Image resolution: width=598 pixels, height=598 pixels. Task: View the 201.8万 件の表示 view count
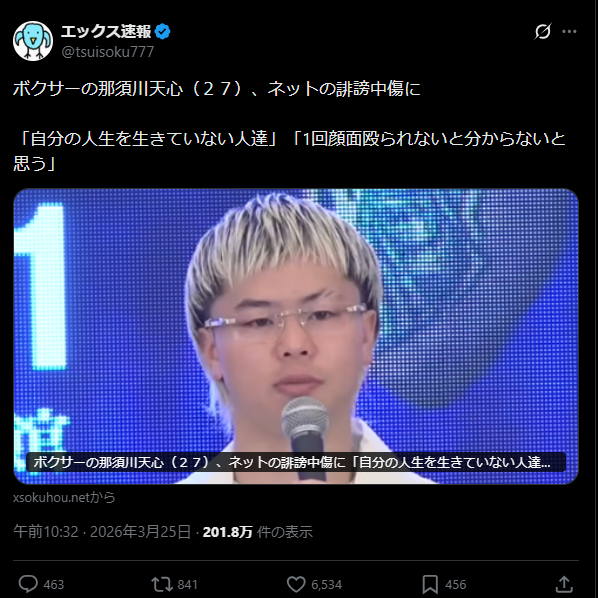257,532
